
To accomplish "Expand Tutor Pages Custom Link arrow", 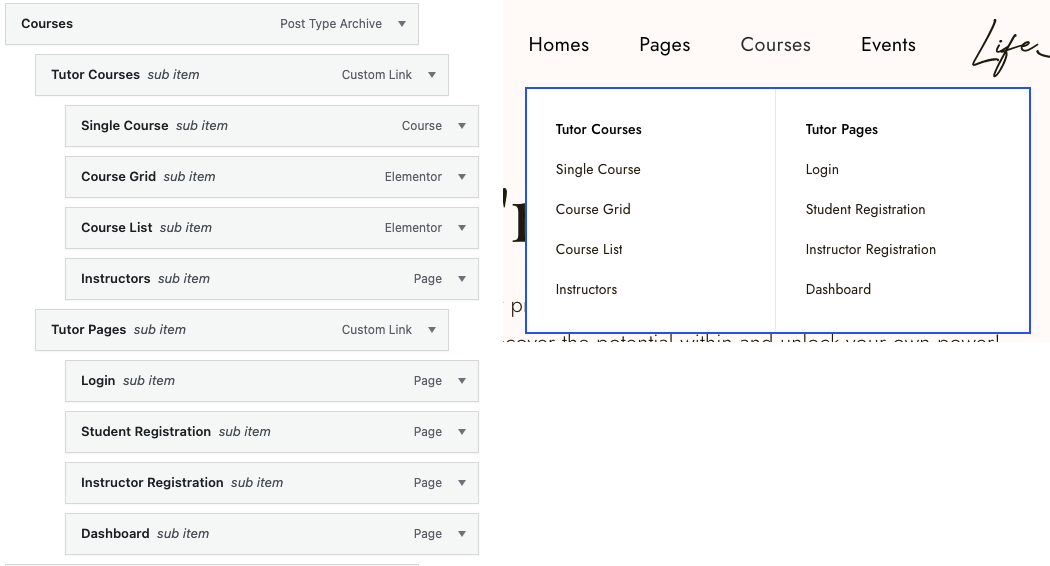I will tap(432, 330).
